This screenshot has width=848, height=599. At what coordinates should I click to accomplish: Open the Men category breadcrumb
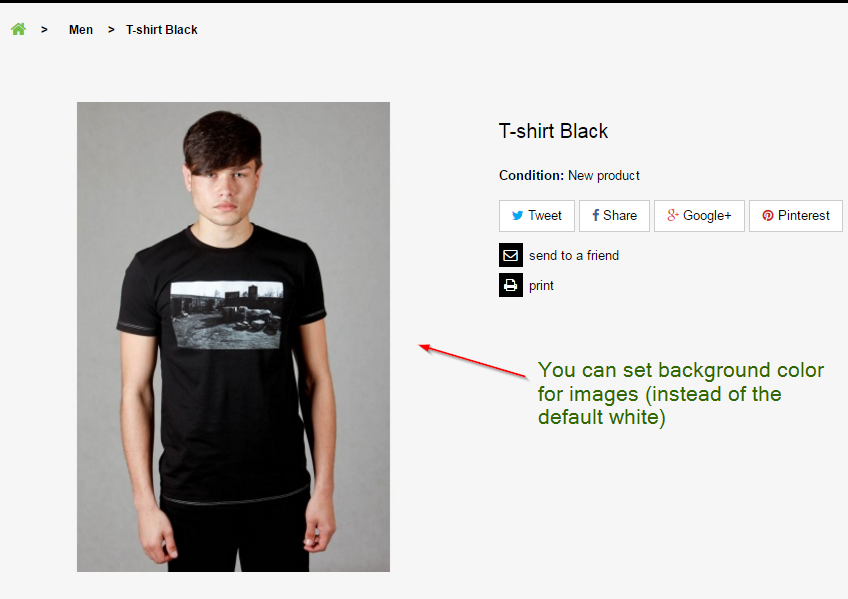click(x=81, y=30)
